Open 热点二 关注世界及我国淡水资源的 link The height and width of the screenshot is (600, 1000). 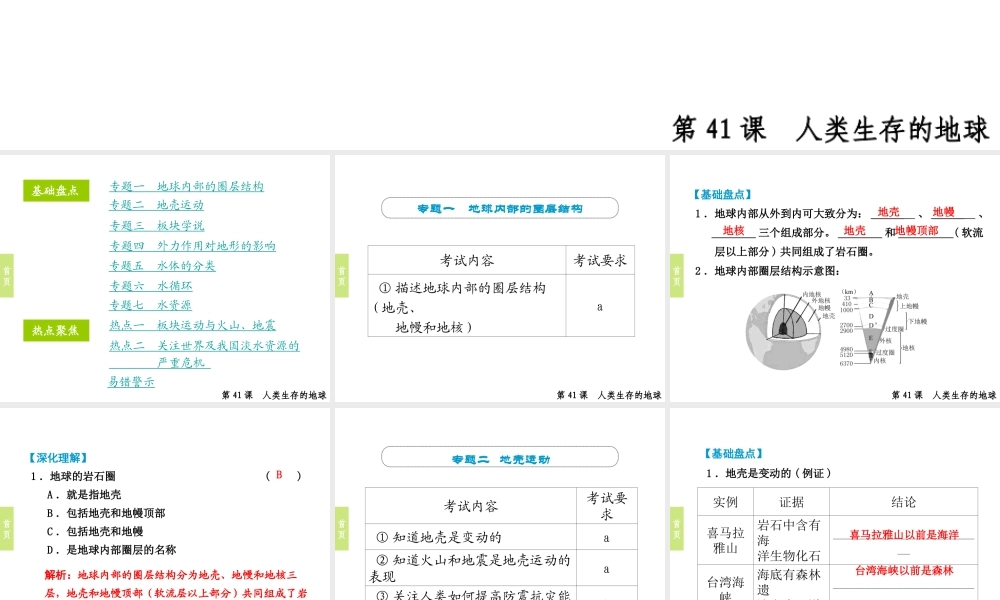pos(204,346)
